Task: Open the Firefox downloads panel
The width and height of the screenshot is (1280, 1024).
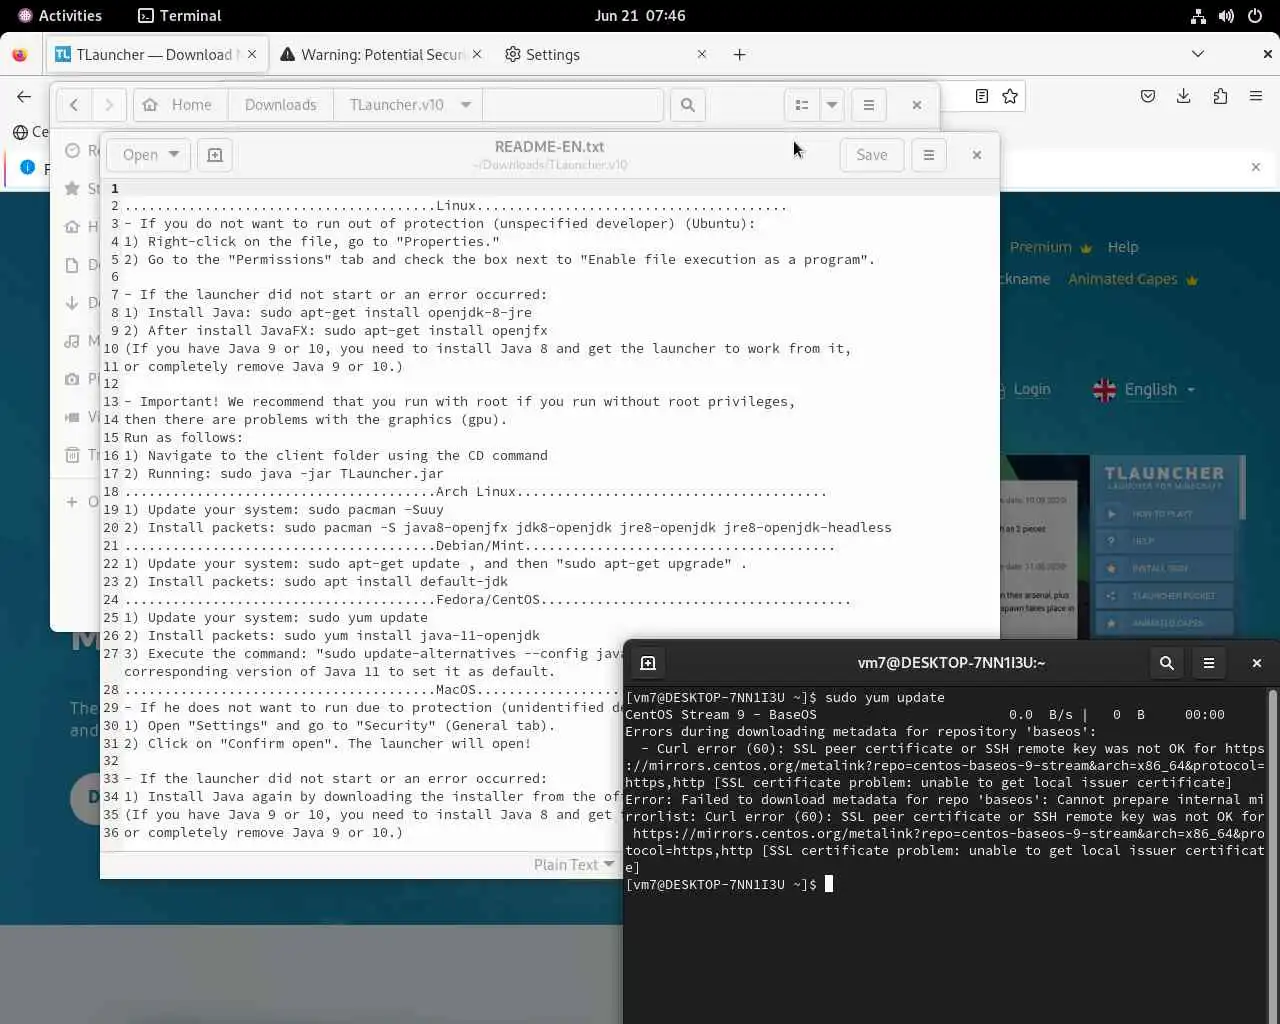Action: pyautogui.click(x=1184, y=96)
